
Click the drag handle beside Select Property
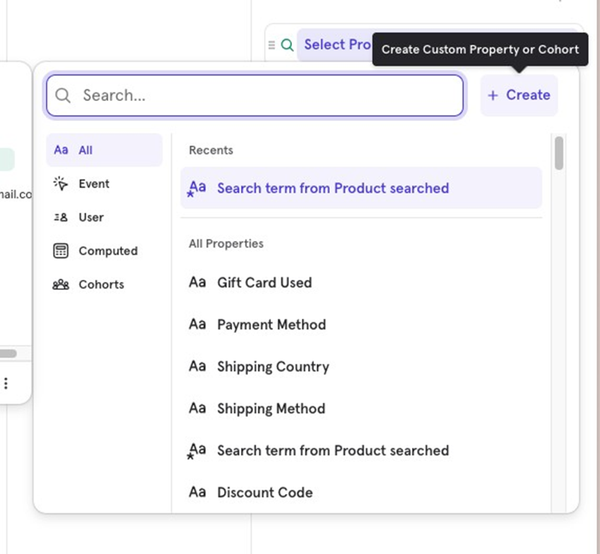(271, 45)
